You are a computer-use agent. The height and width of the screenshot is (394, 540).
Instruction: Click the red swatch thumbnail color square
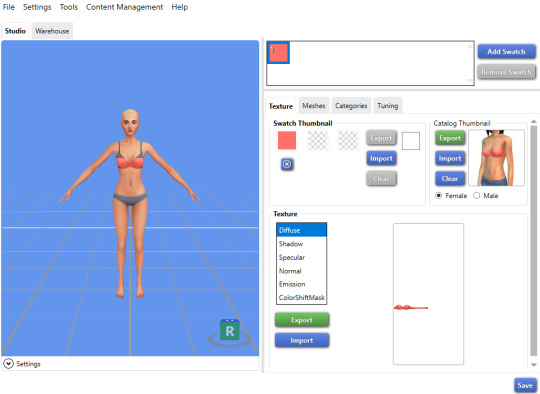[x=287, y=140]
